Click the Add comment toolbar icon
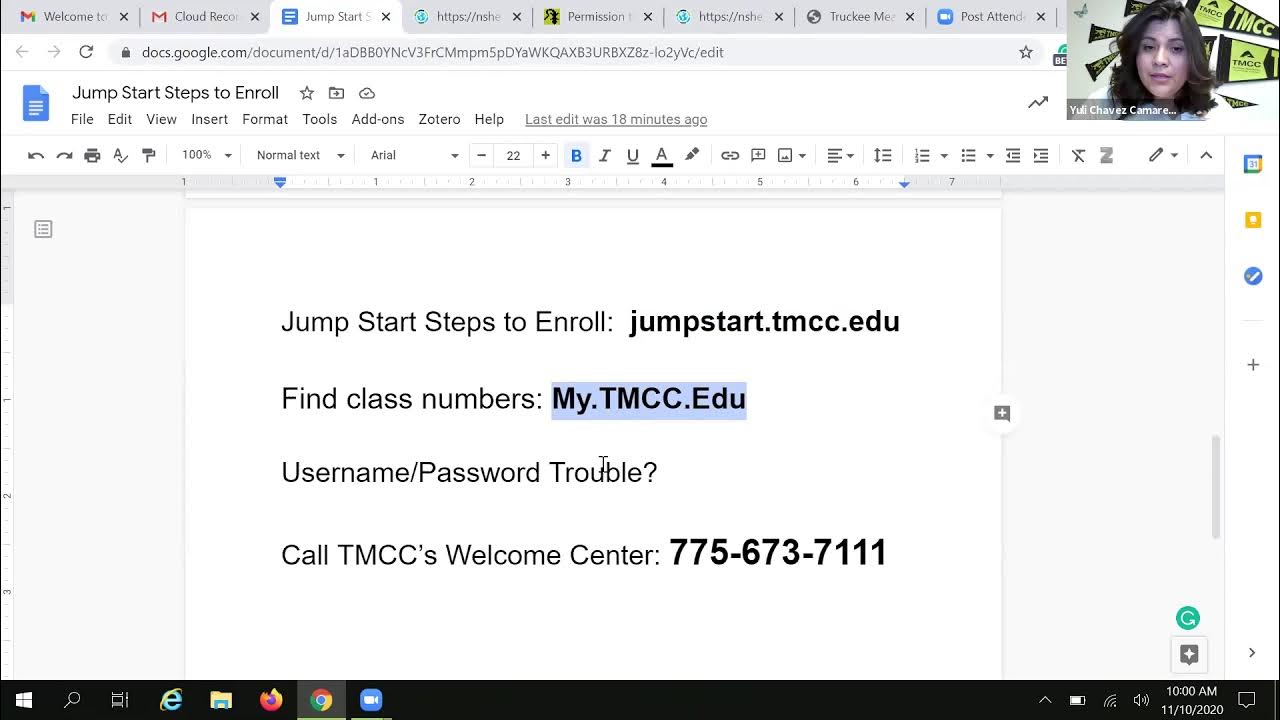This screenshot has width=1280, height=720. coord(758,155)
